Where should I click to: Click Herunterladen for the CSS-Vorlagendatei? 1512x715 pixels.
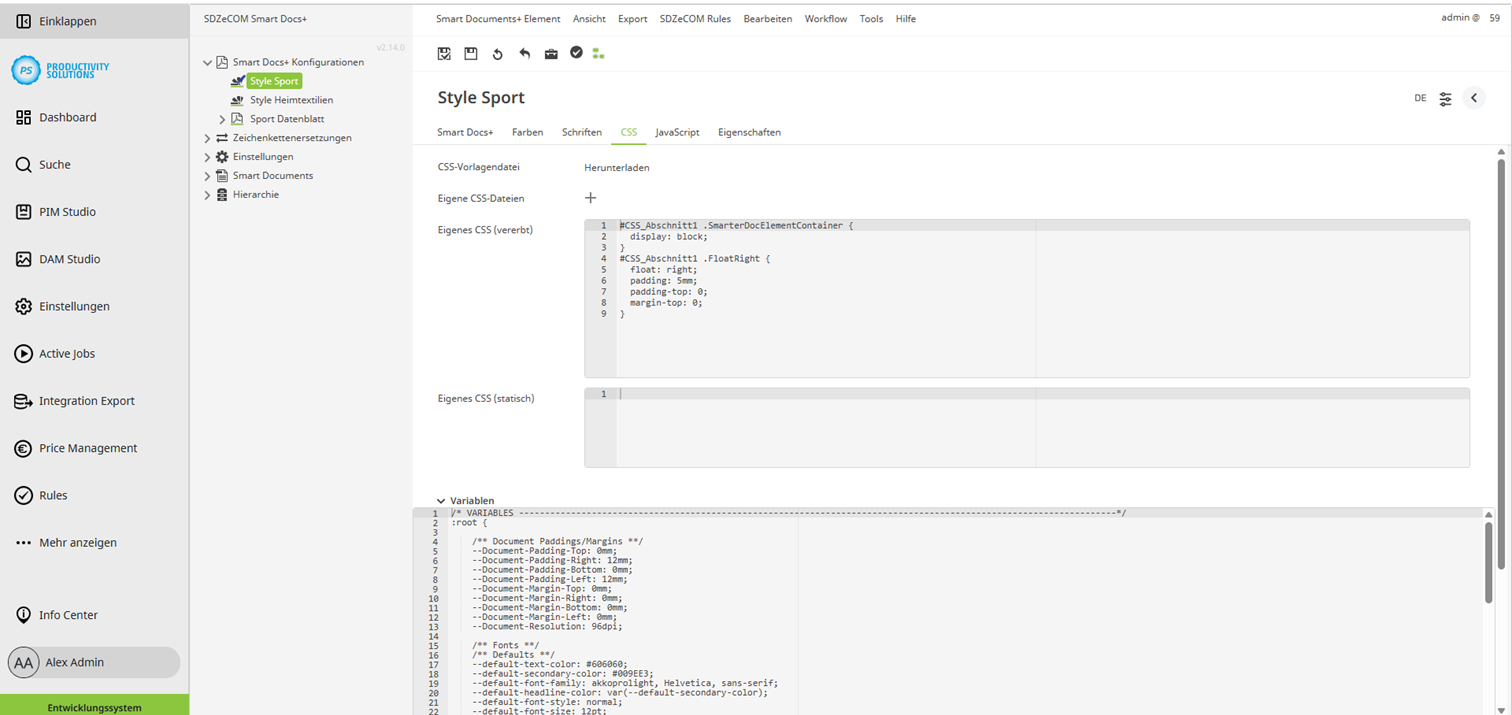coord(616,167)
